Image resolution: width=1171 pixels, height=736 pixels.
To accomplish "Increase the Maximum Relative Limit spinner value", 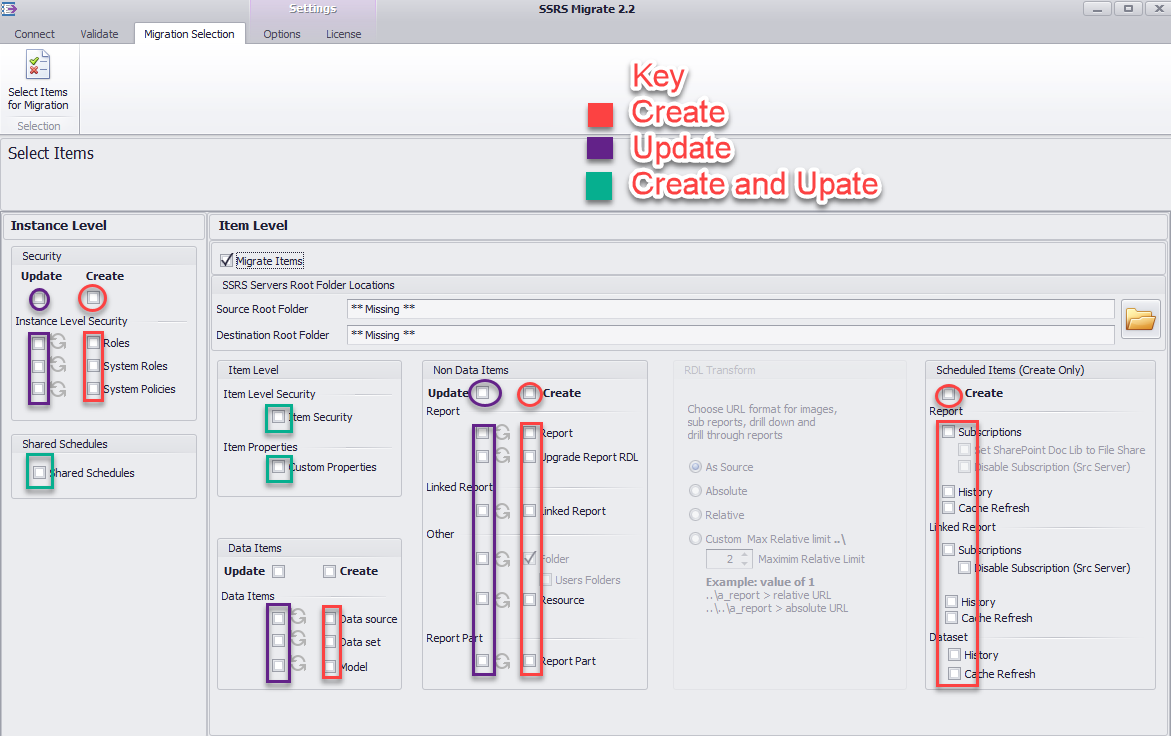I will pos(745,555).
